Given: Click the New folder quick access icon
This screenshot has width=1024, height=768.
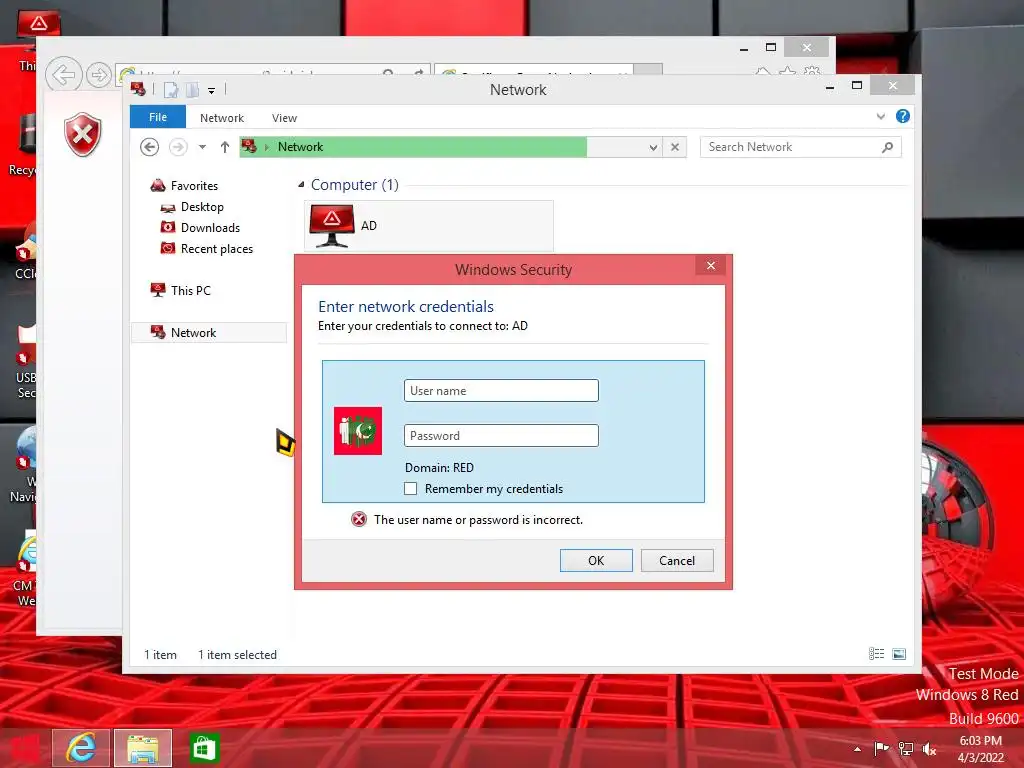Looking at the screenshot, I should click(x=193, y=90).
